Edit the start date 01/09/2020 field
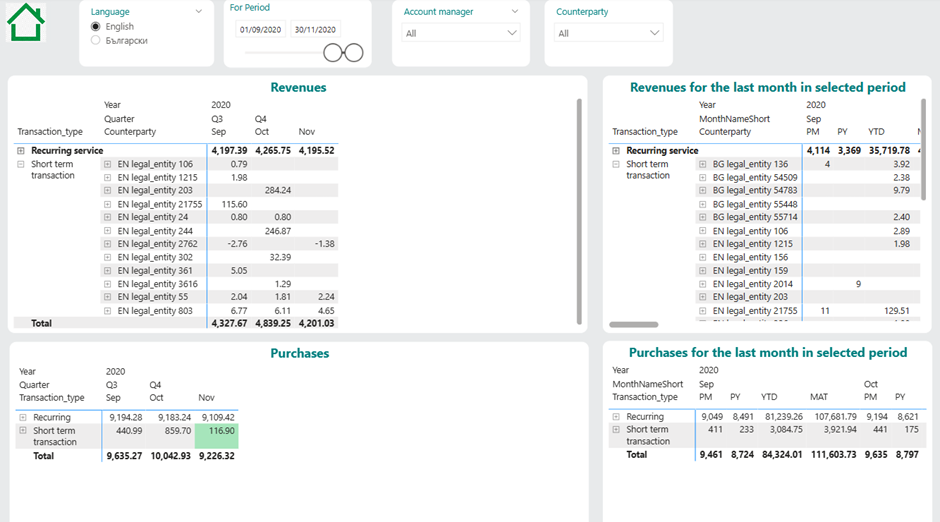Viewport: 940px width, 522px height. 261,29
